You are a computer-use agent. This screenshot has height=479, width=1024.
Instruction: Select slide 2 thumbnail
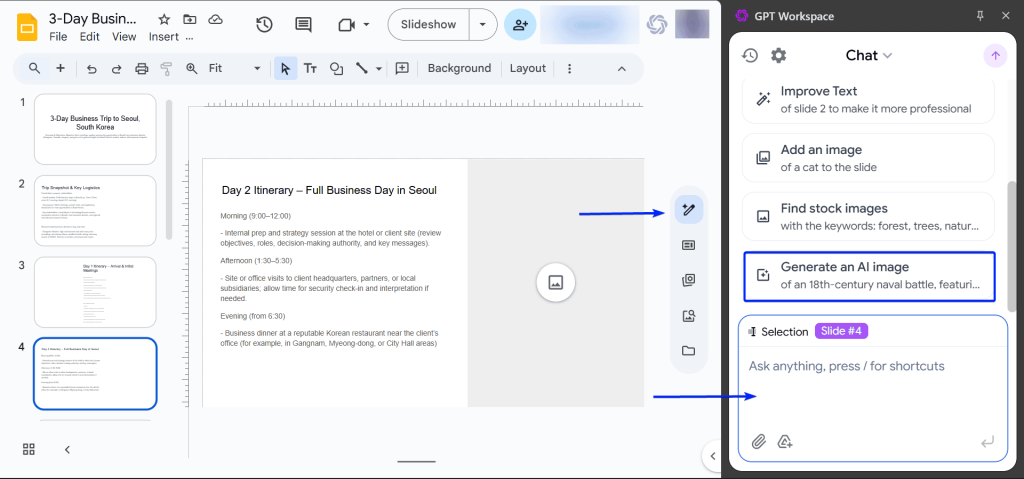[x=95, y=211]
